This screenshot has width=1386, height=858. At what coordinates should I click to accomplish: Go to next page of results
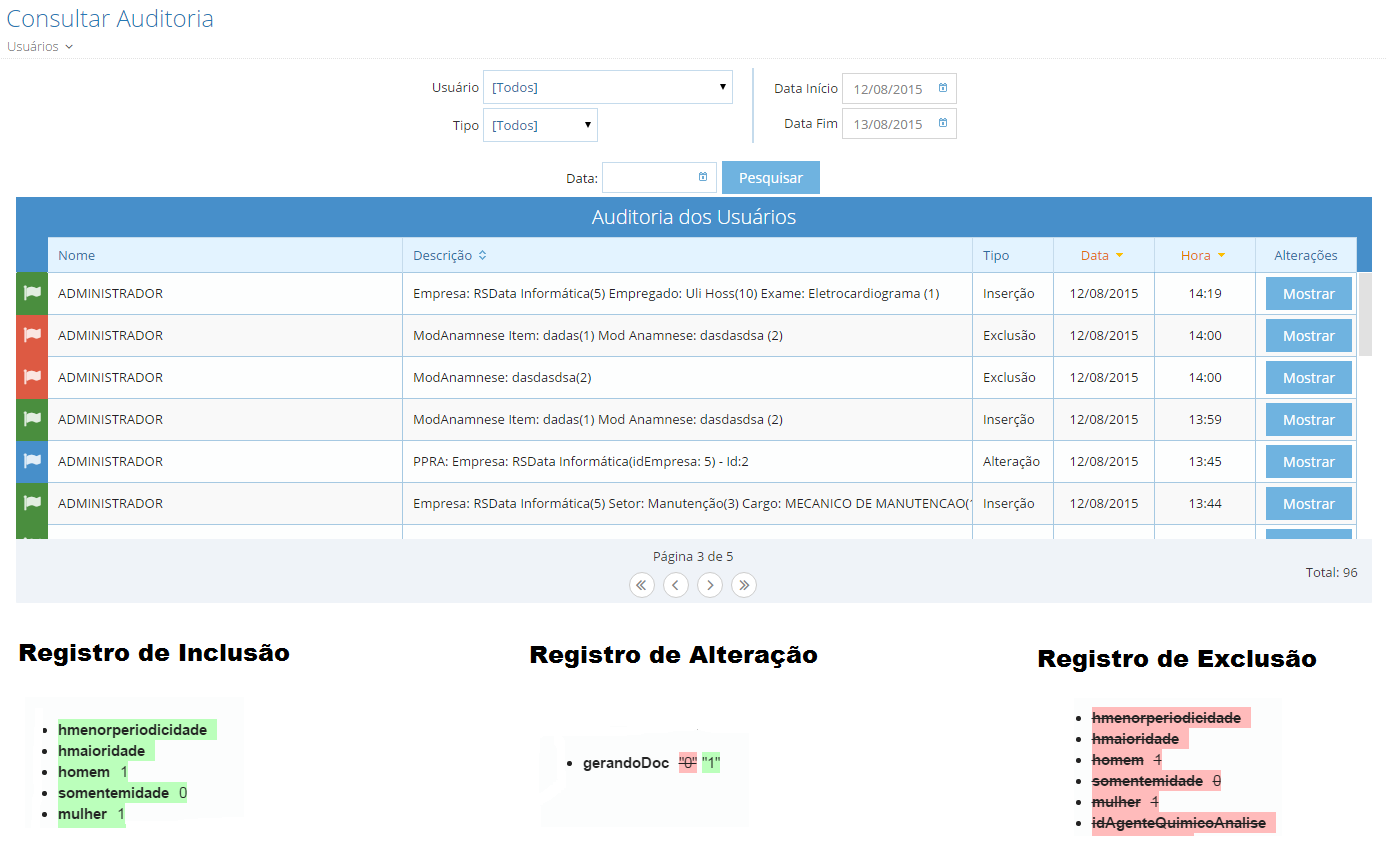[x=710, y=585]
